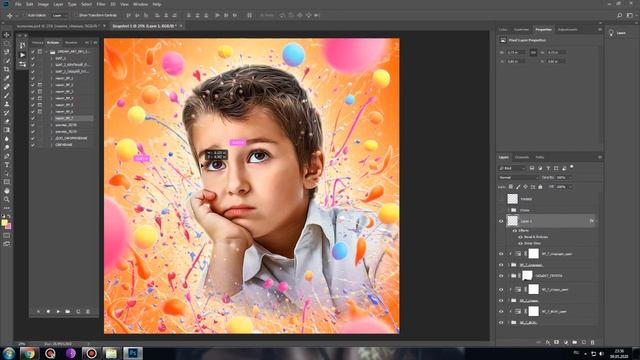
Task: Select the Blur tool
Action: click(x=7, y=139)
